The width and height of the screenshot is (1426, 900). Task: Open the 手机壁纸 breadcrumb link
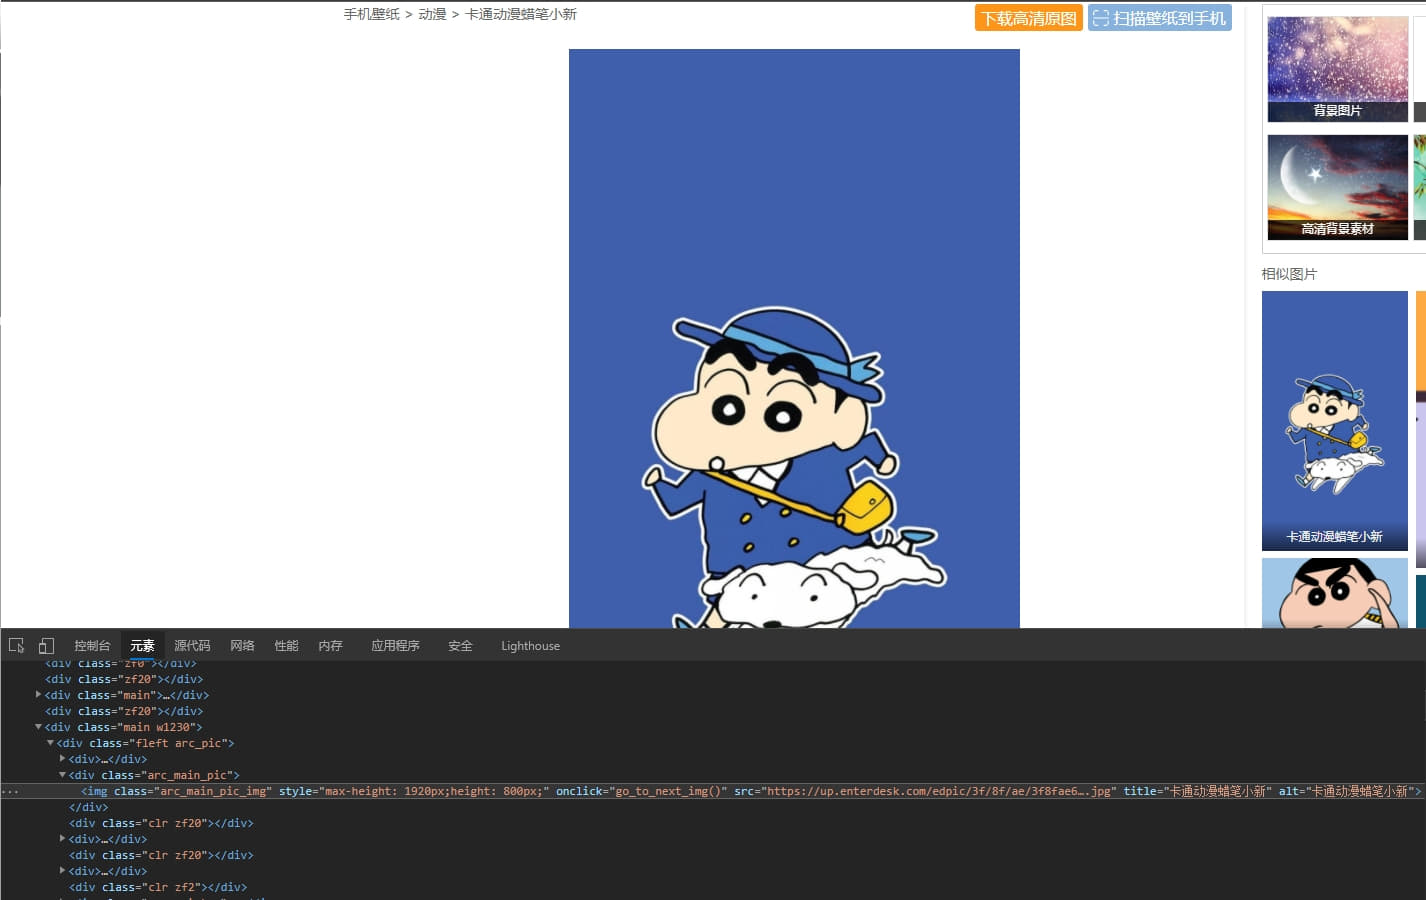(371, 14)
